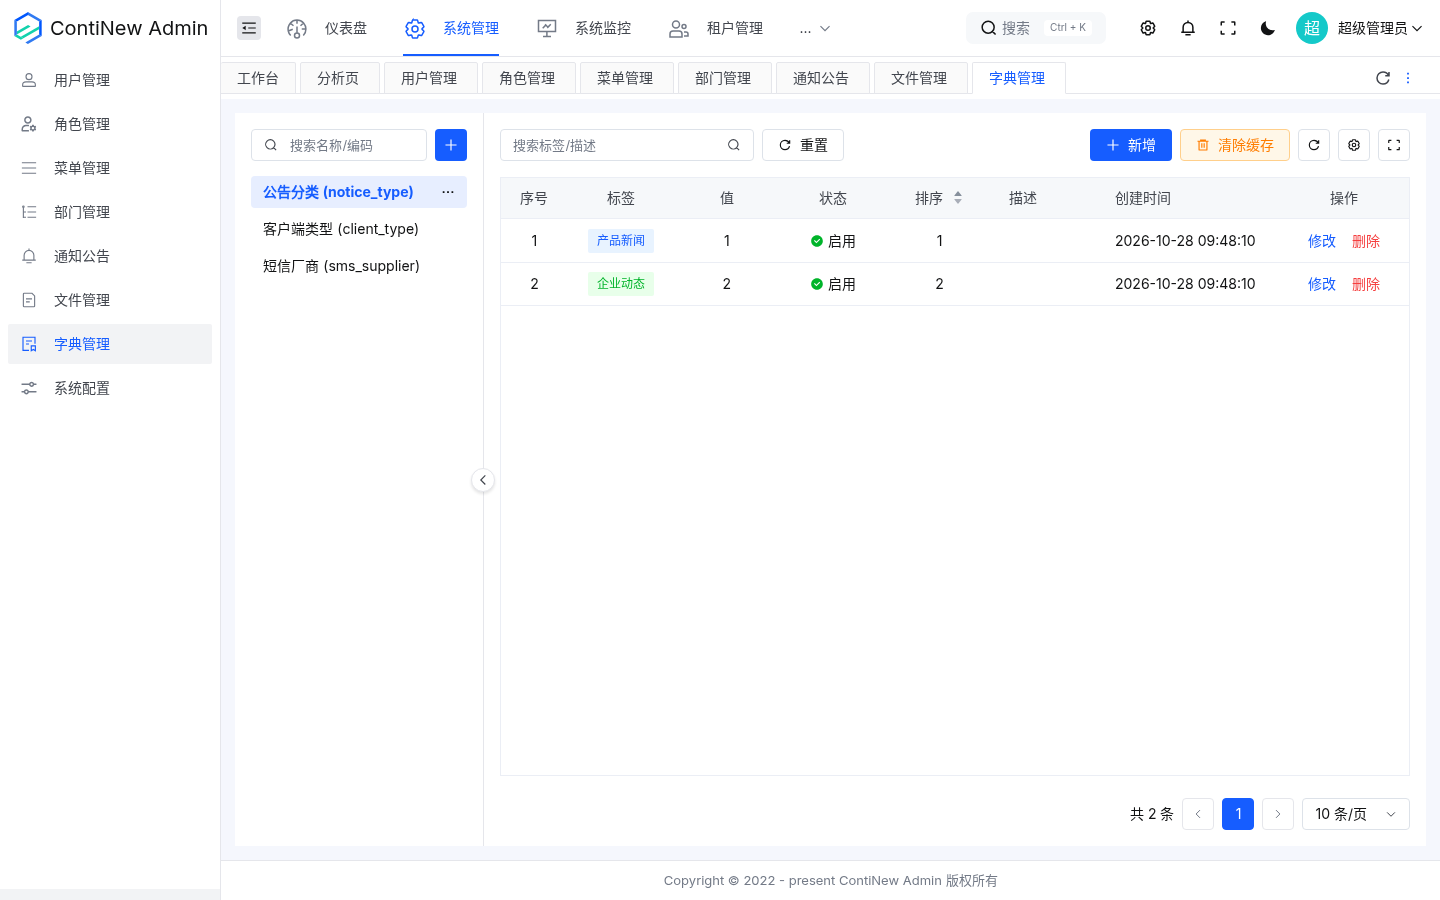Expand the more menus ellipsis dropdown
This screenshot has width=1440, height=900.
tap(815, 28)
